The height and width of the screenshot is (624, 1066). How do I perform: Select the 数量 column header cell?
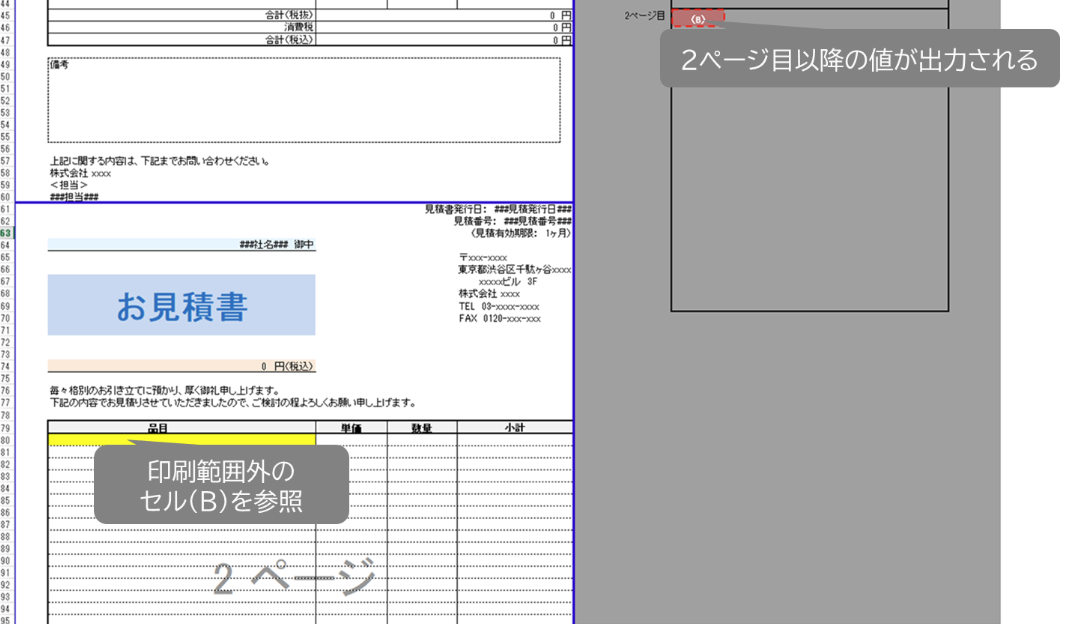pos(422,427)
